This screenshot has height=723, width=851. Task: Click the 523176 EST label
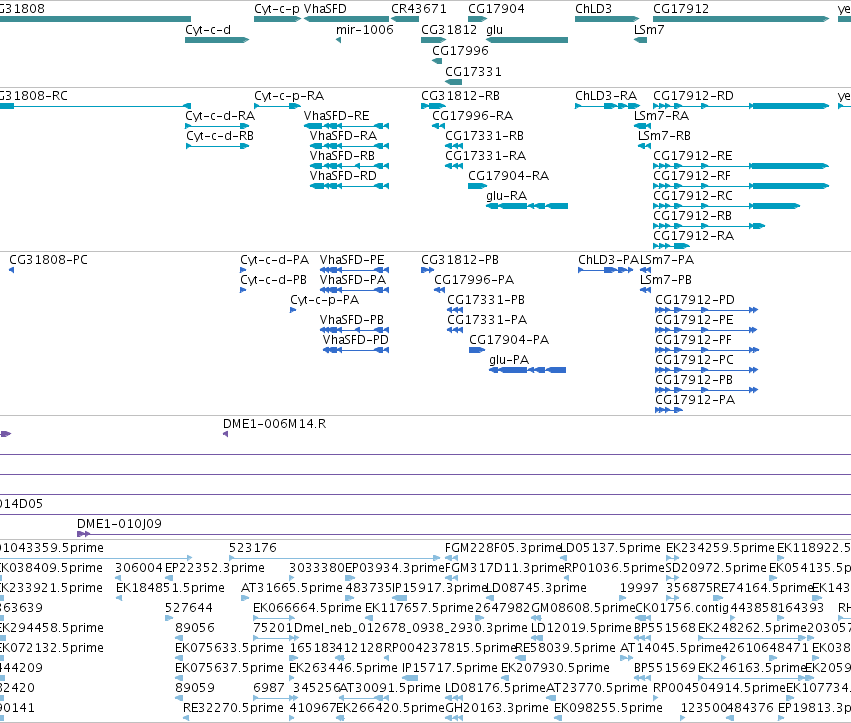tap(253, 548)
